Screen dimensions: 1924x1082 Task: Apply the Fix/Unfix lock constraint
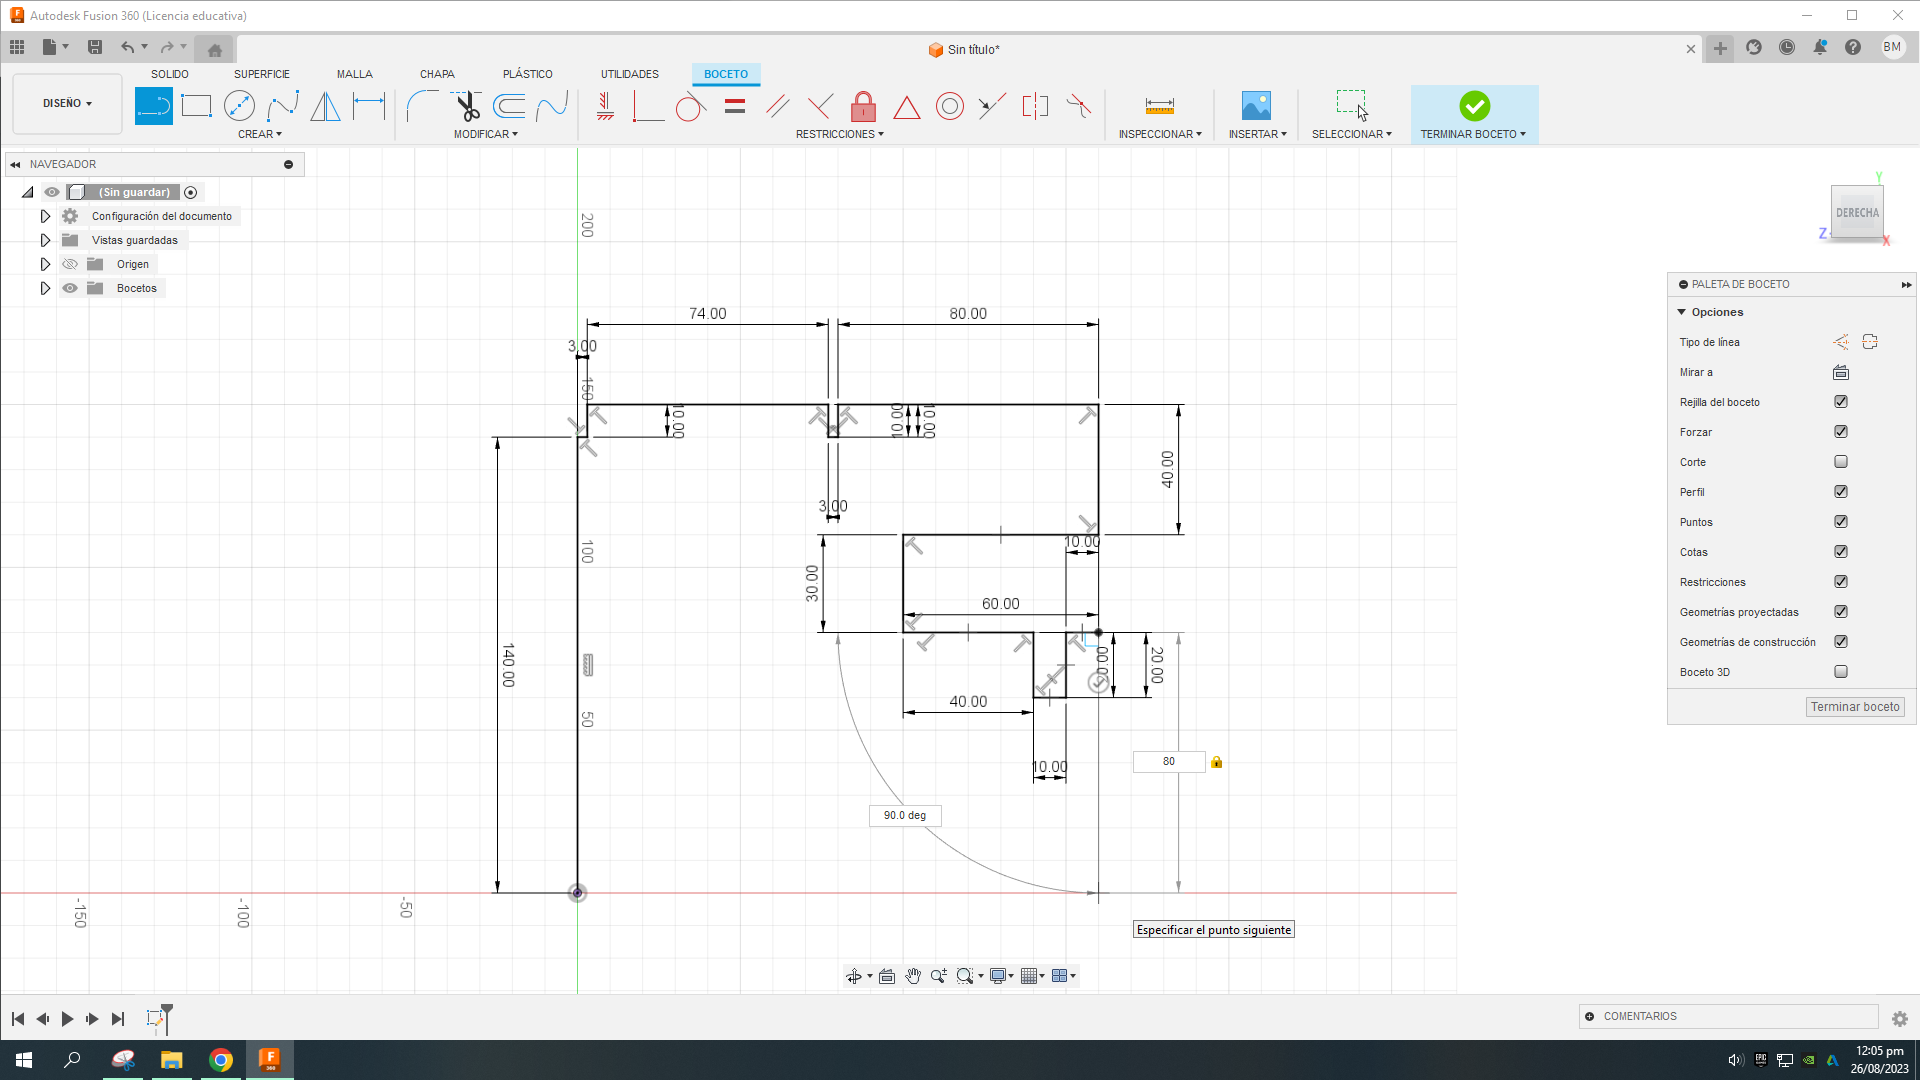point(863,106)
